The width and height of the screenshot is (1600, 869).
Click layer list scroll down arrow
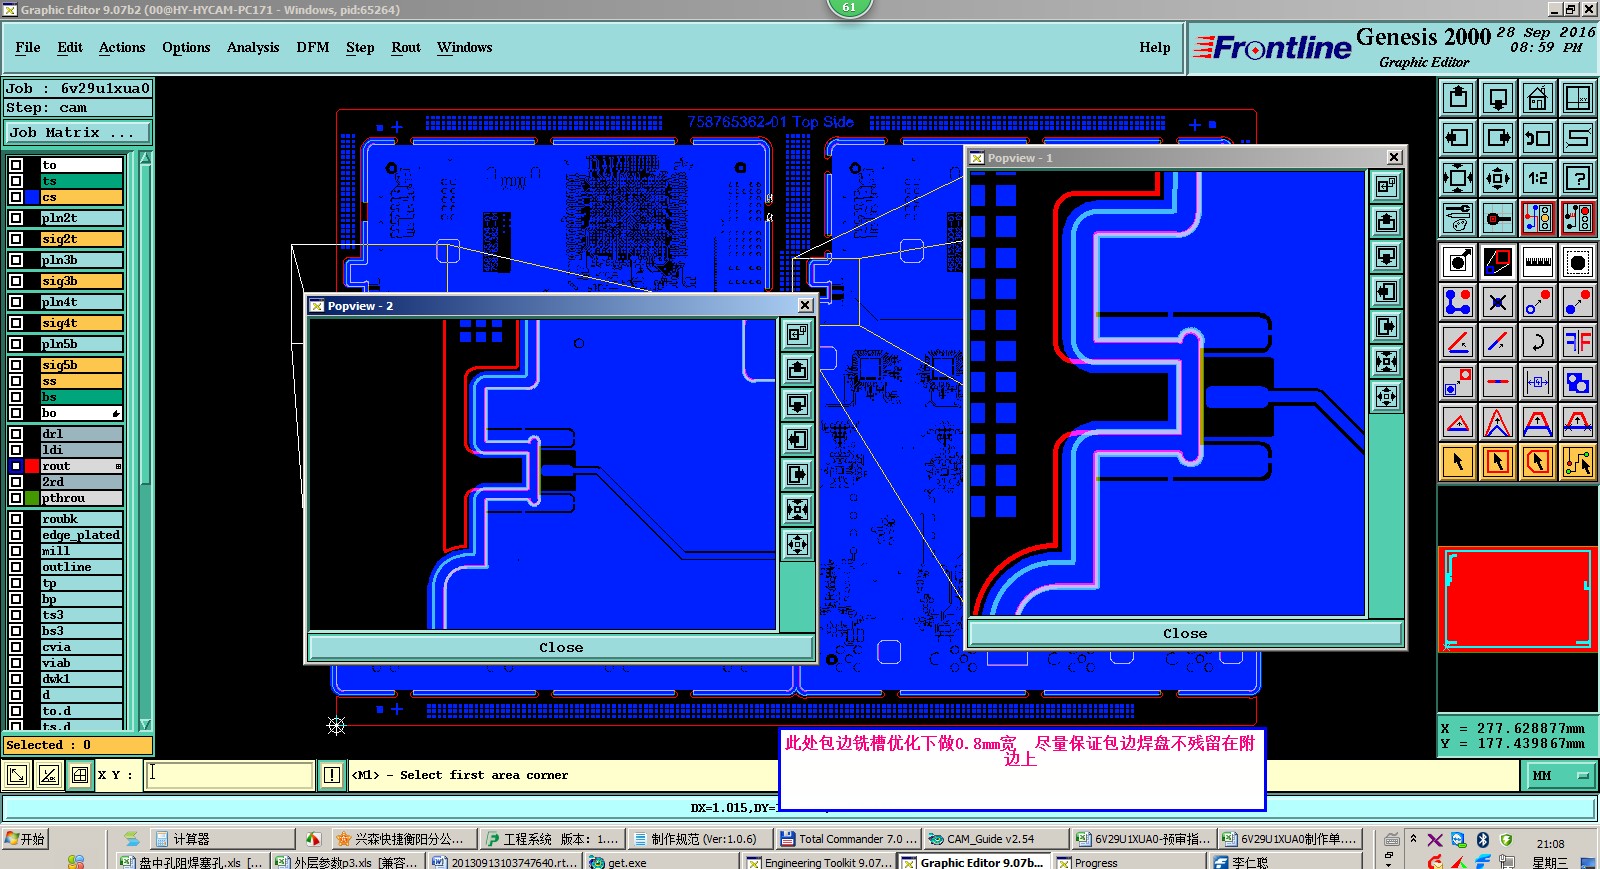(x=146, y=724)
